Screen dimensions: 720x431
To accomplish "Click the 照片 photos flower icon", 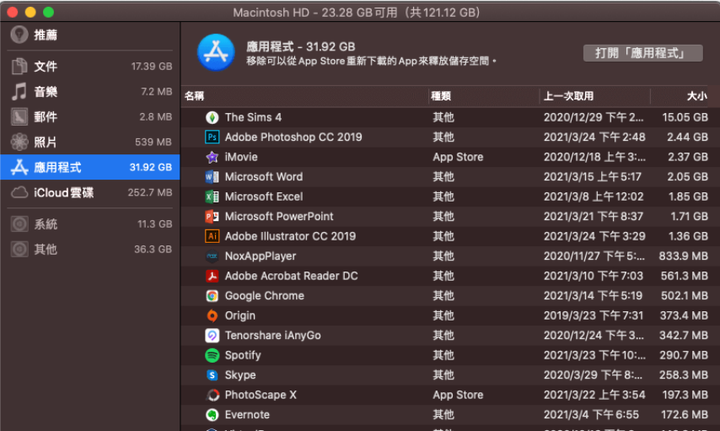I will click(x=19, y=142).
